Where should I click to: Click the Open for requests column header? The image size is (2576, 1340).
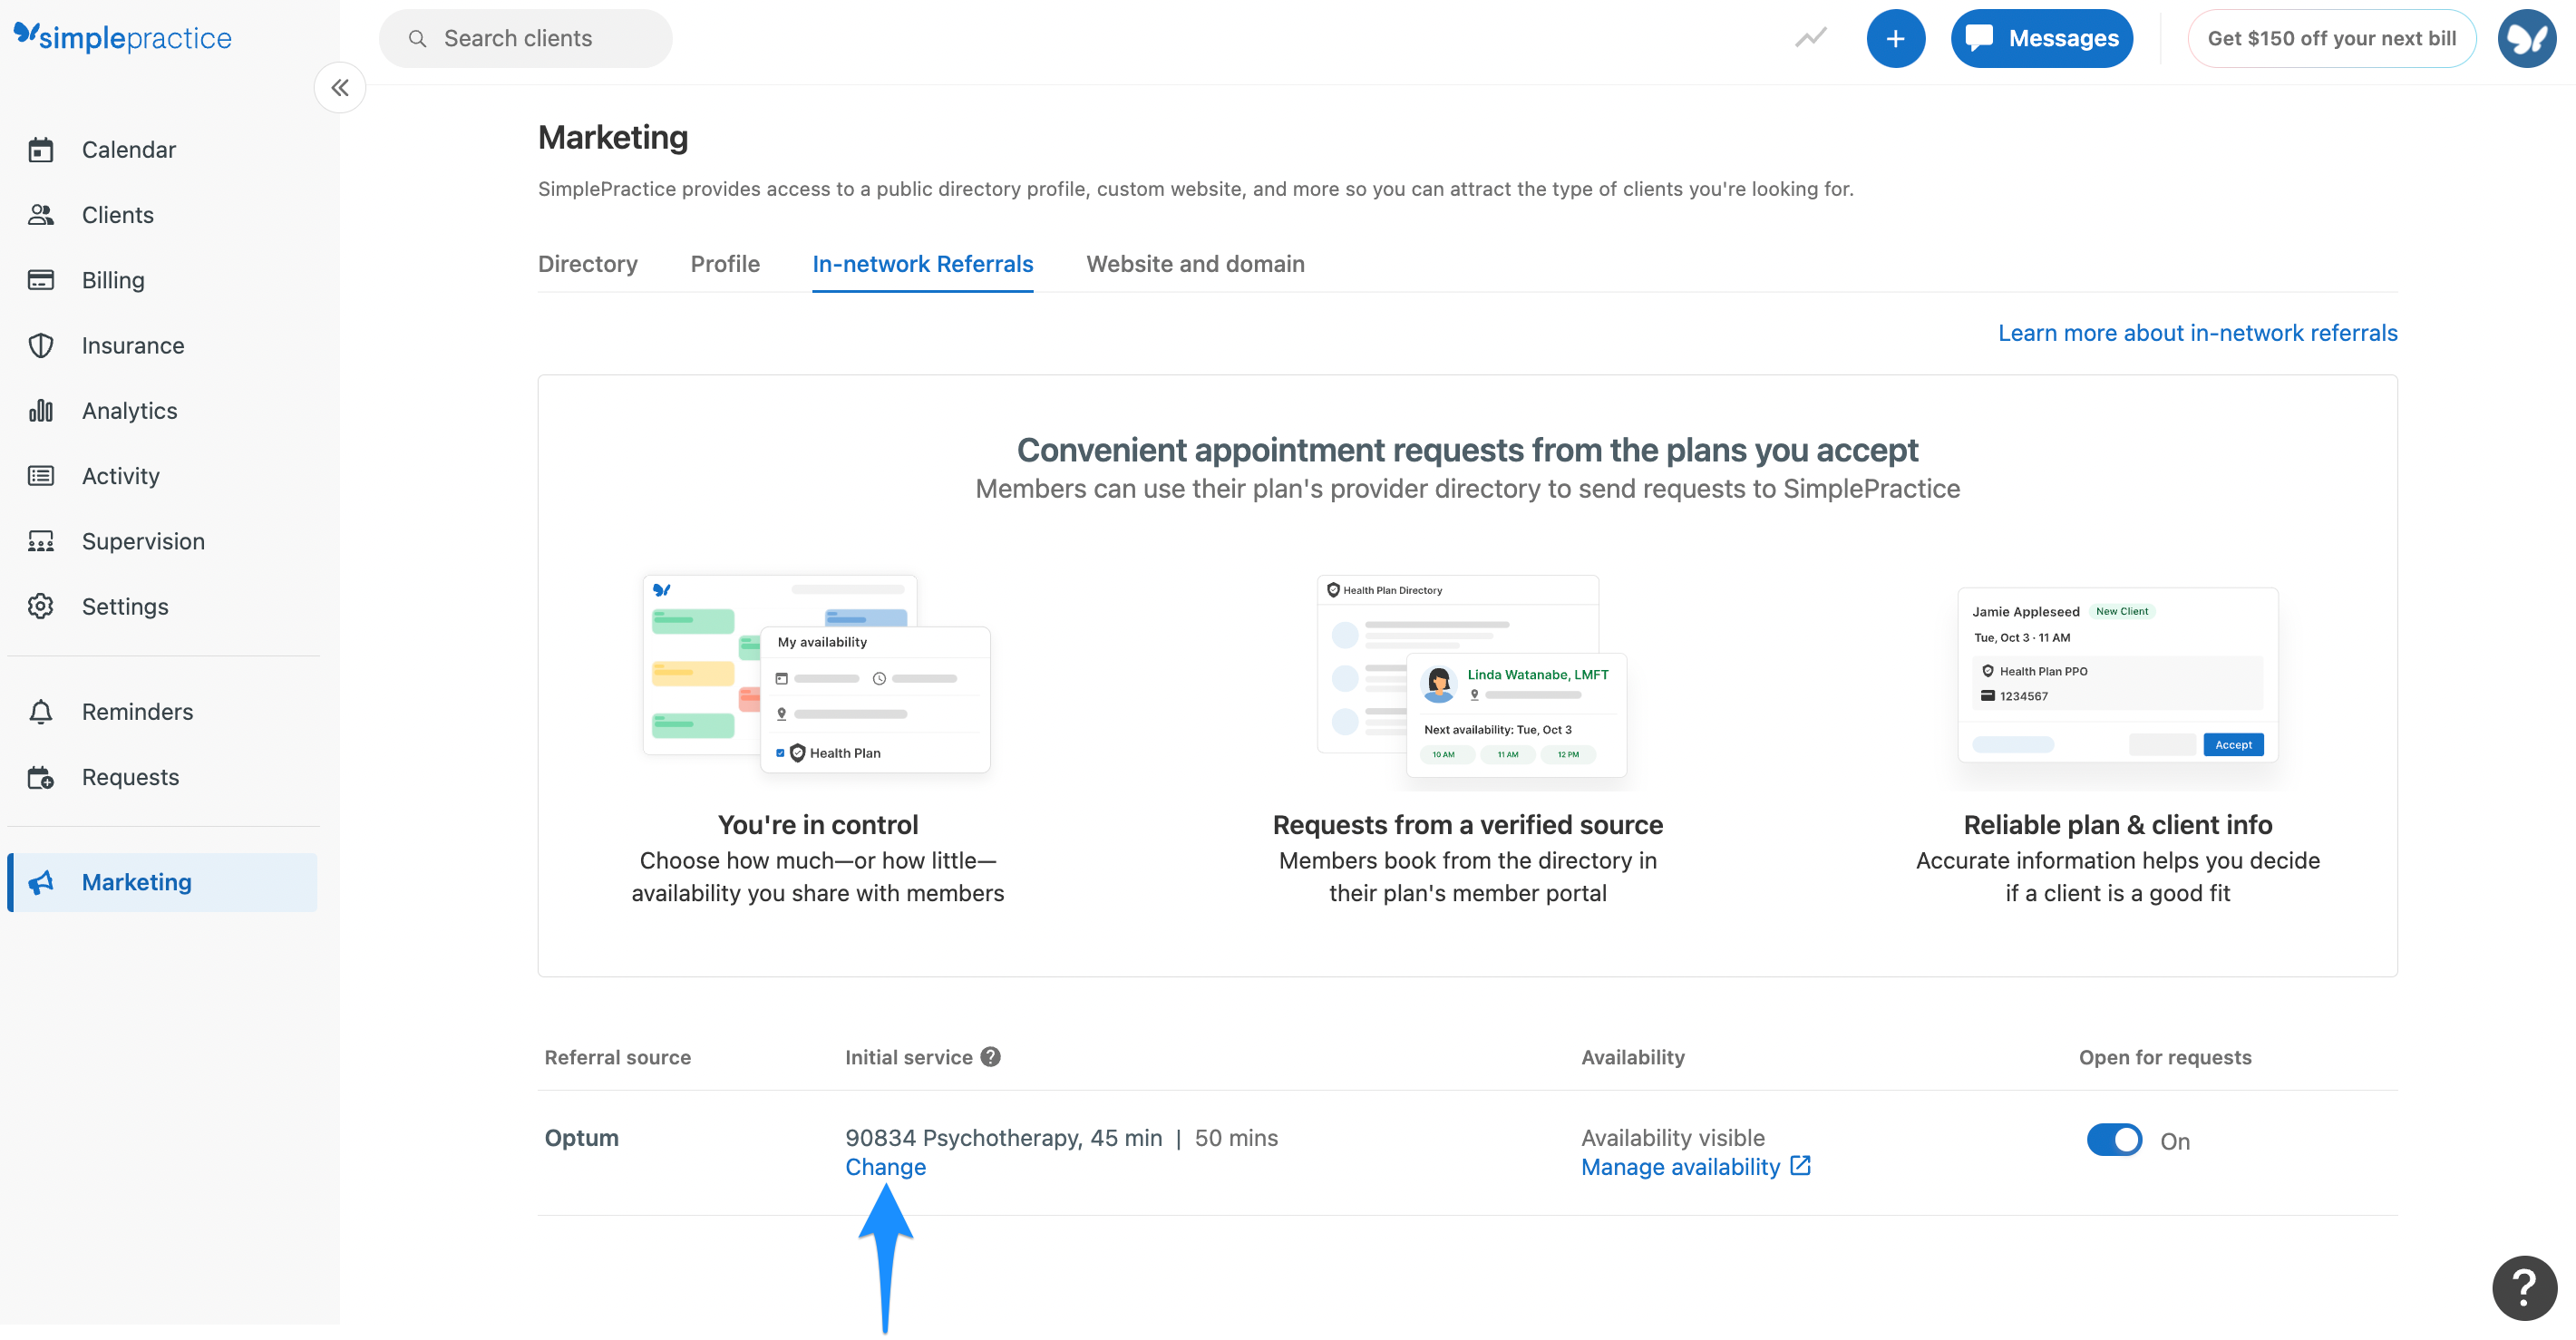click(x=2165, y=1057)
